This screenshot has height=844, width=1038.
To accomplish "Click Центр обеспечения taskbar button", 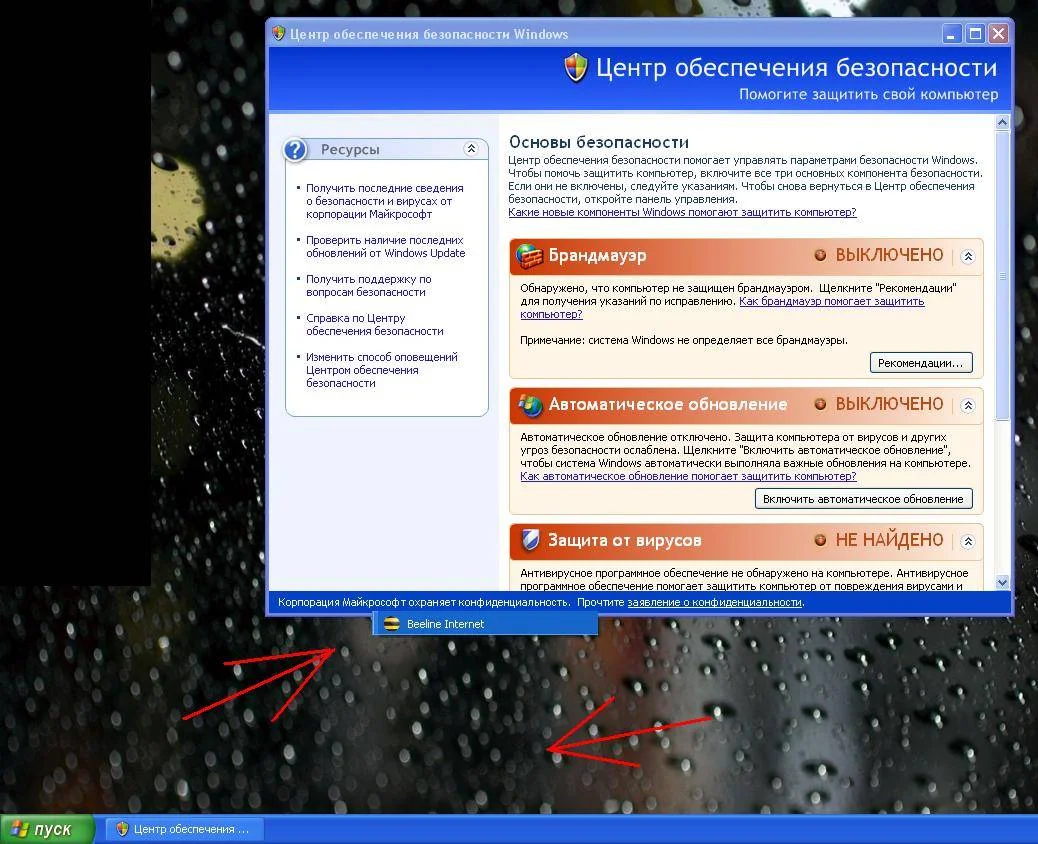I will click(x=185, y=829).
